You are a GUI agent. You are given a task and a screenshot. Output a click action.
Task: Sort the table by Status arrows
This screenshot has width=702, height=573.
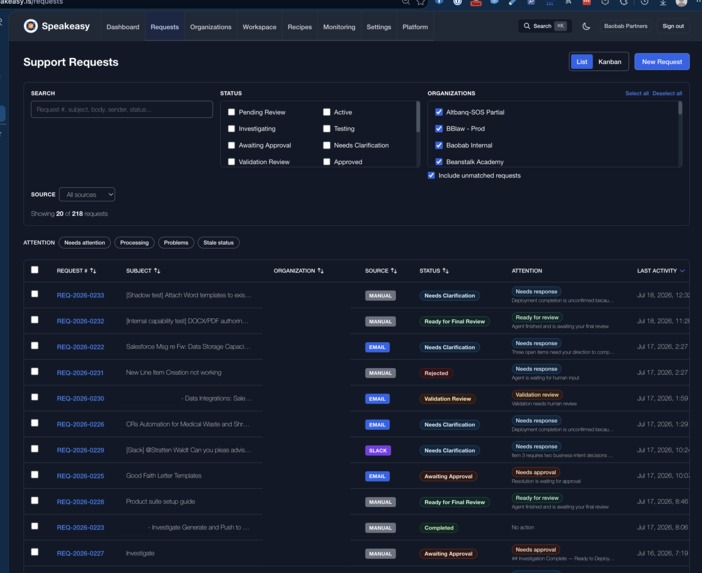coord(446,271)
